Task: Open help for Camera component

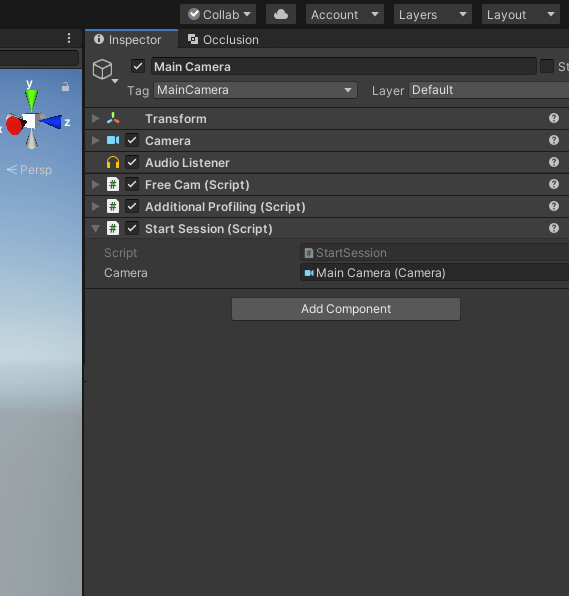Action: coord(554,140)
